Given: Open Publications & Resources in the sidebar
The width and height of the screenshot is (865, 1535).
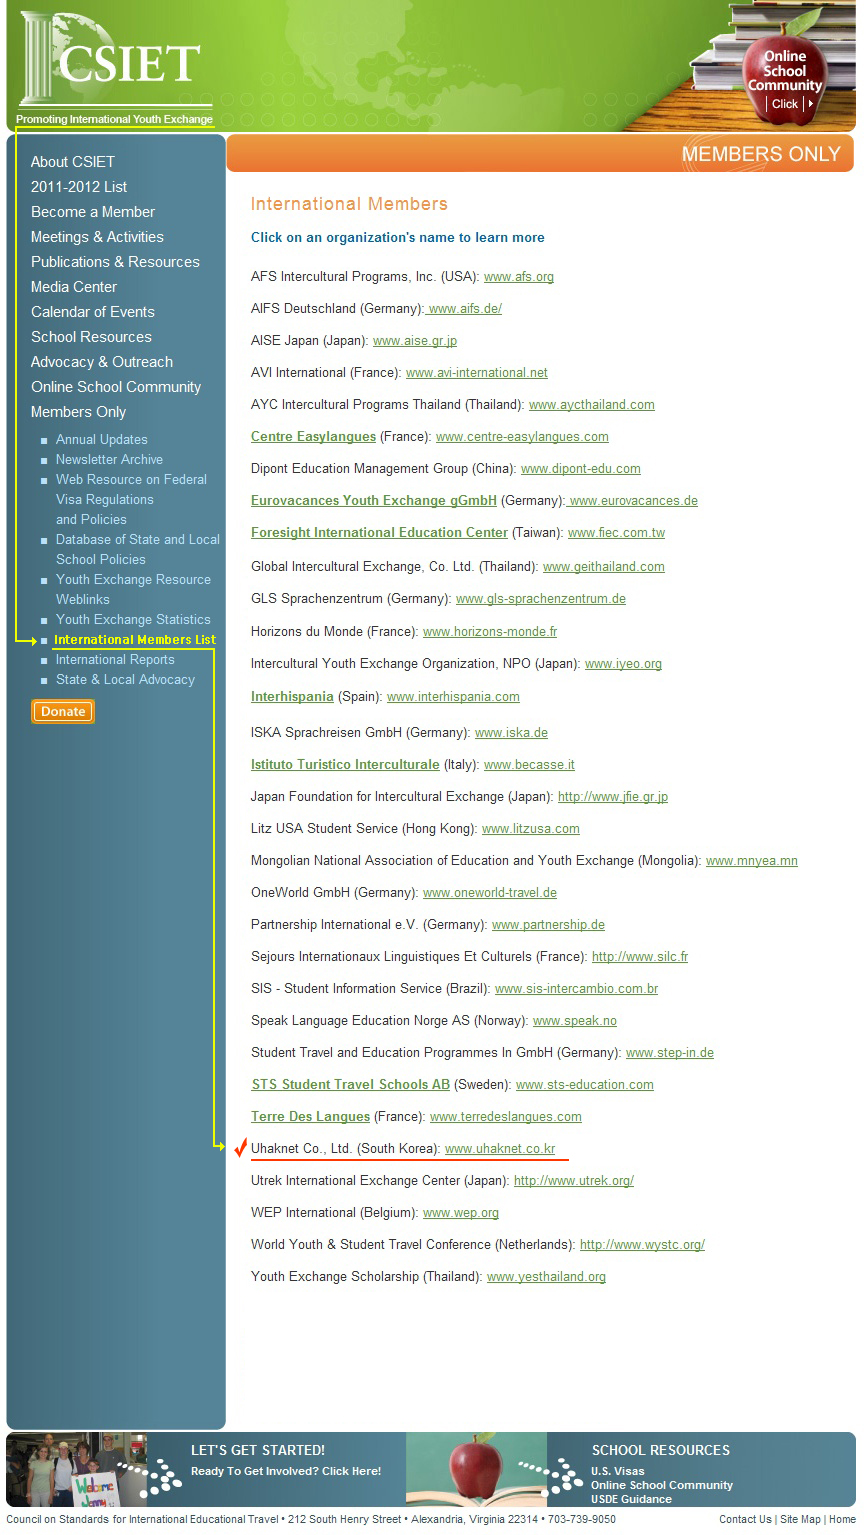Looking at the screenshot, I should tap(115, 262).
